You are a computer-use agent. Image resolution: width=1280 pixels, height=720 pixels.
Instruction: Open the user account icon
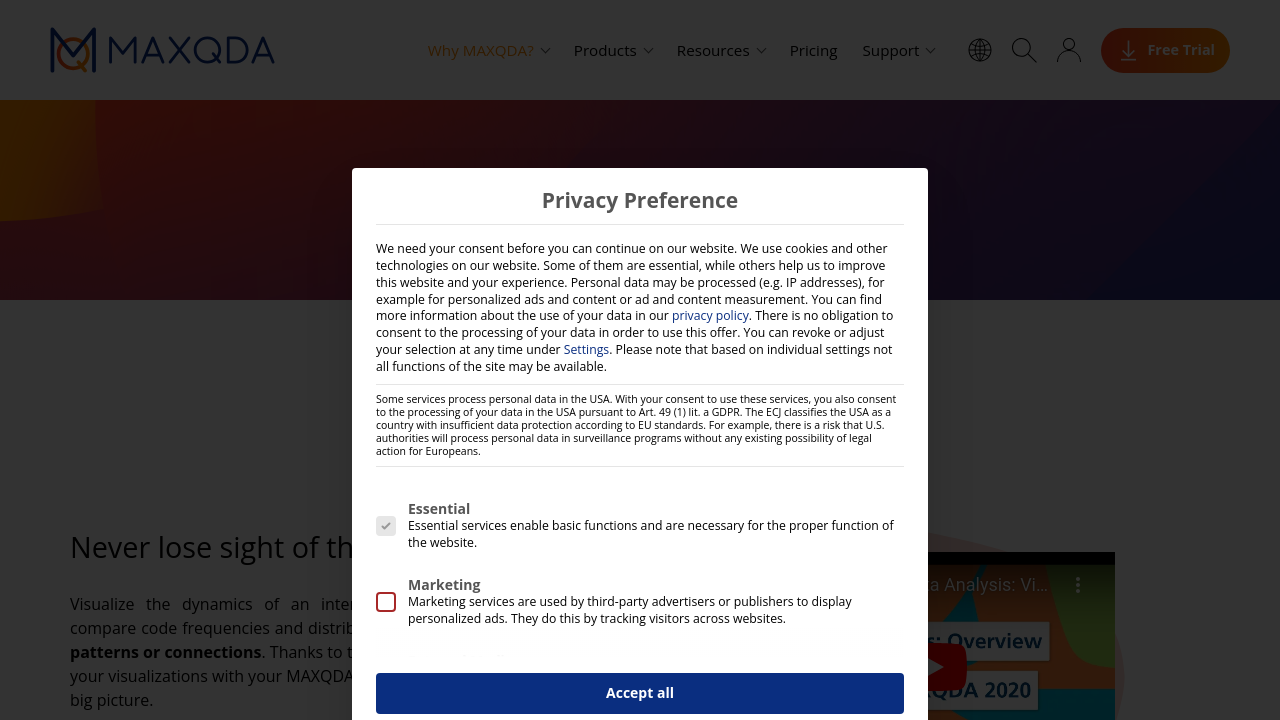tap(1069, 50)
